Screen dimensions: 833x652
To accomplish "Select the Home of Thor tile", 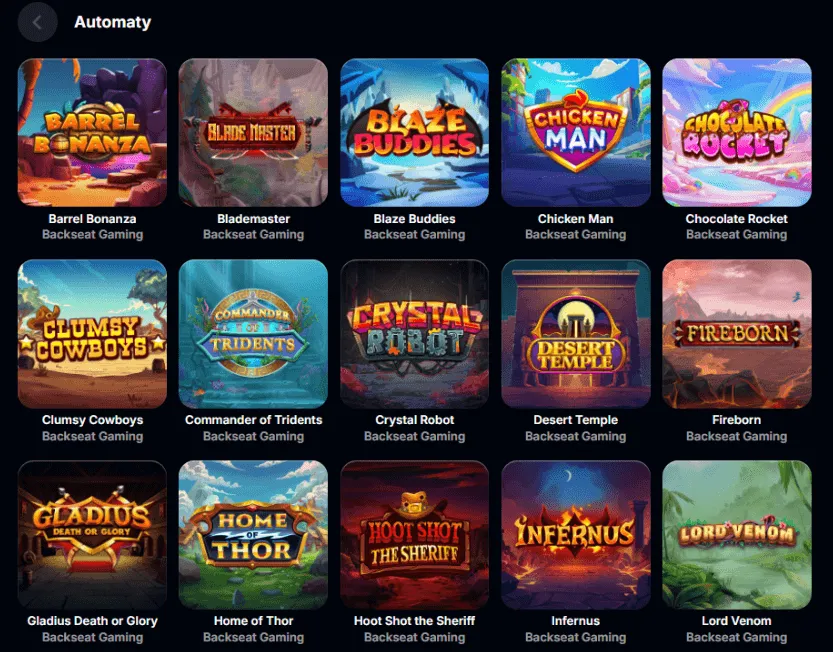I will [x=253, y=535].
